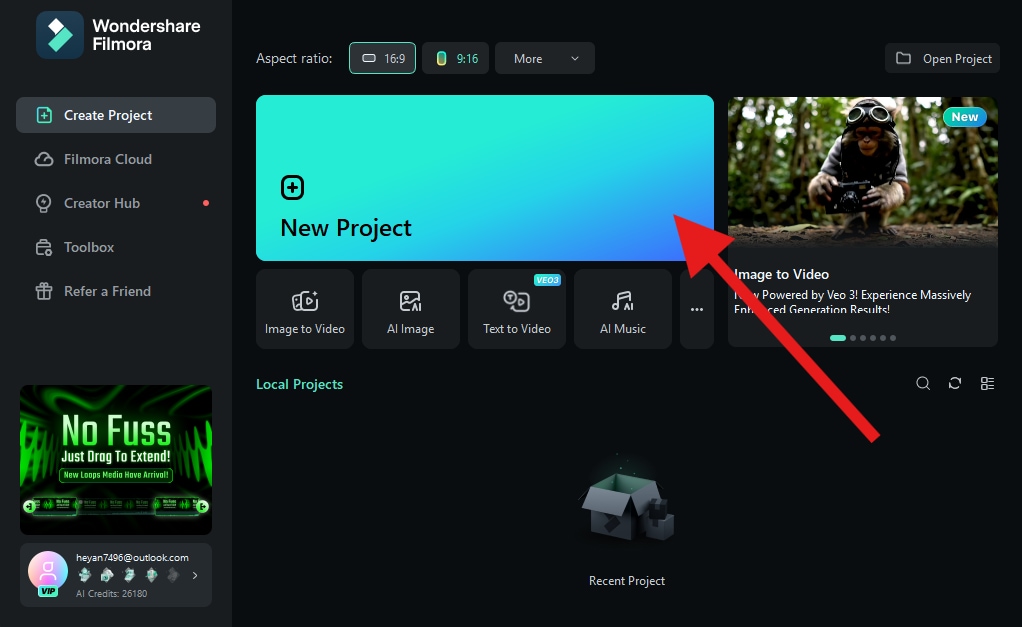Select the Image to Video tool
Viewport: 1022px width, 627px height.
[x=305, y=309]
